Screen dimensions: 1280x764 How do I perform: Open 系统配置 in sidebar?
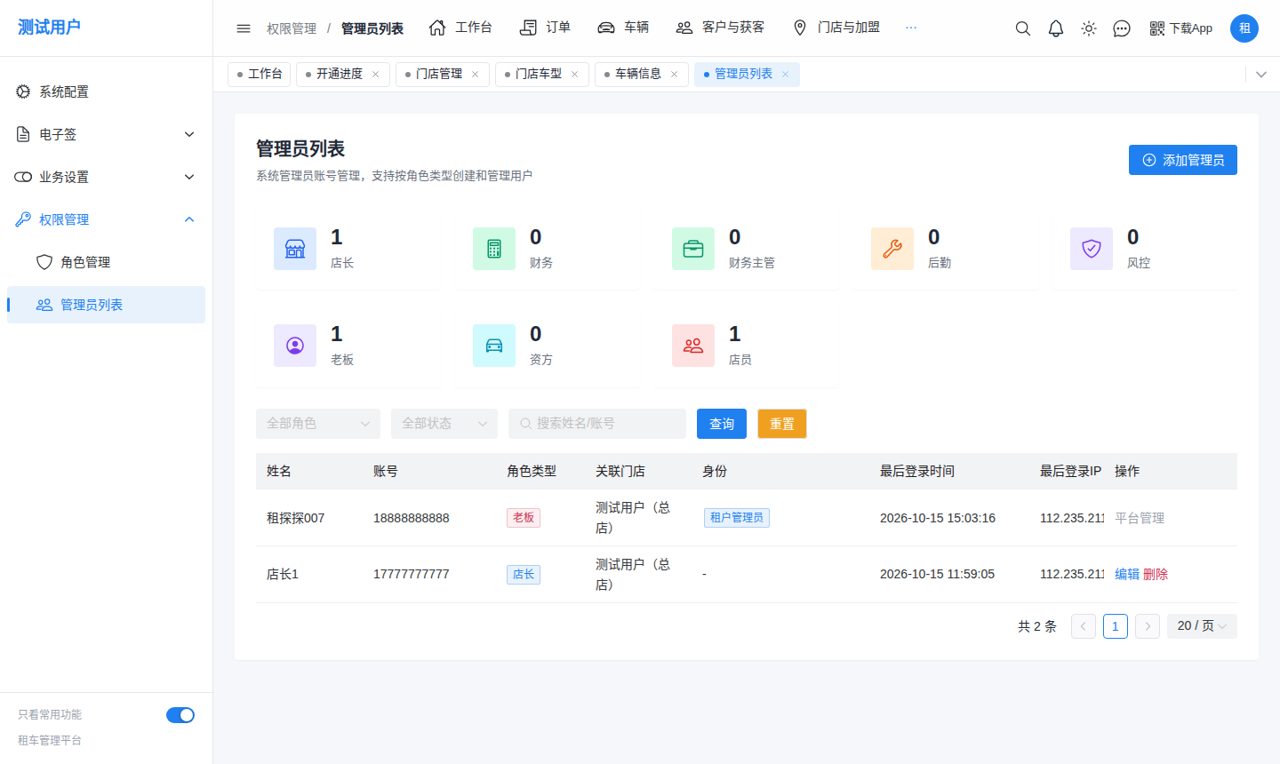(x=106, y=92)
